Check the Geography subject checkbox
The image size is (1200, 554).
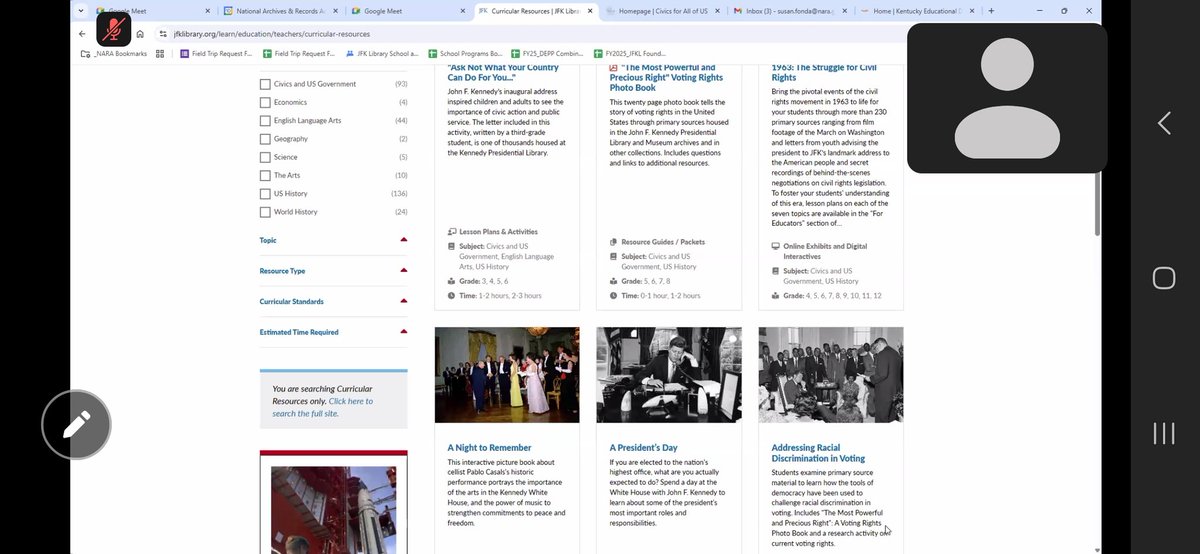click(265, 139)
